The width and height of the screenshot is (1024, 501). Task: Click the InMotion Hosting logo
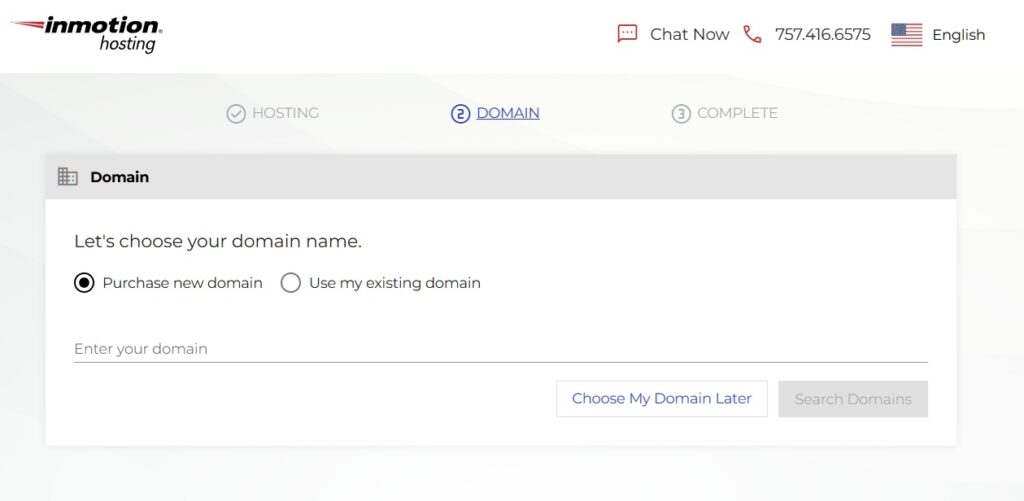[86, 35]
